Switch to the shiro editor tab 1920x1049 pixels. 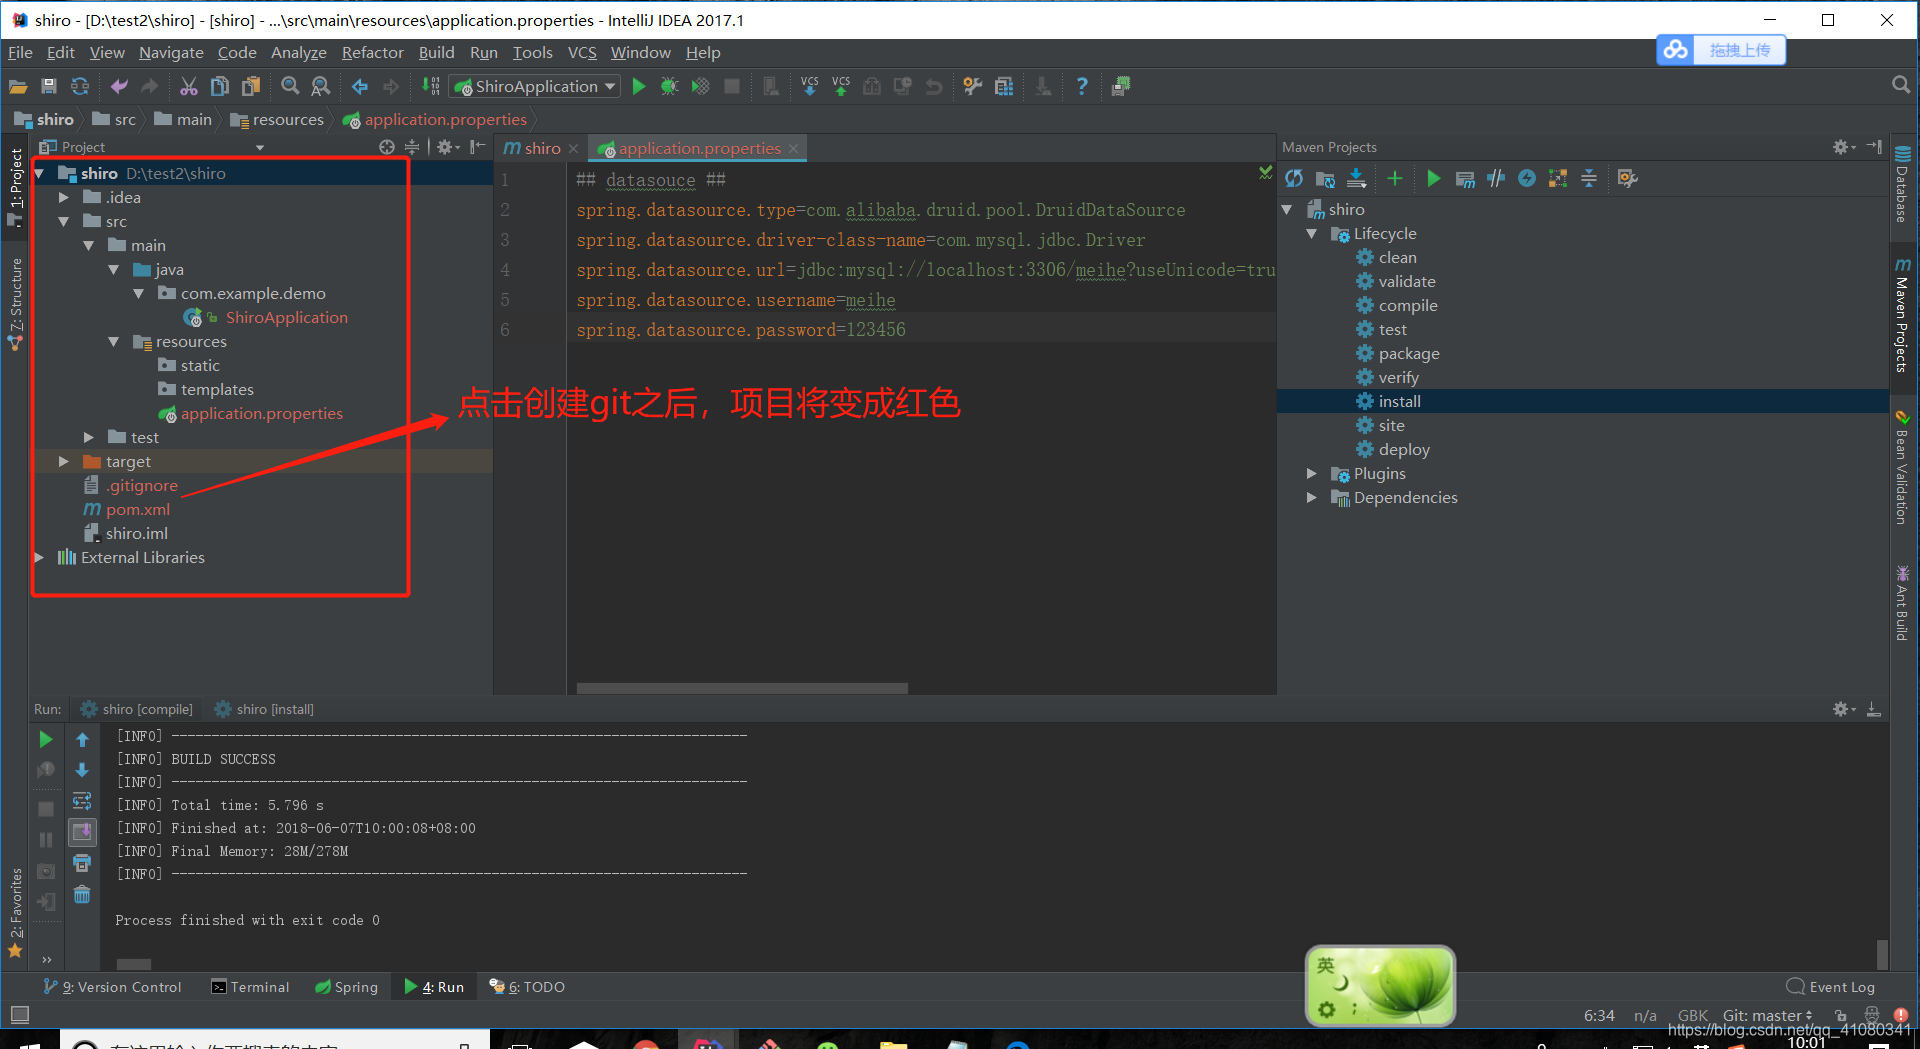click(x=541, y=148)
